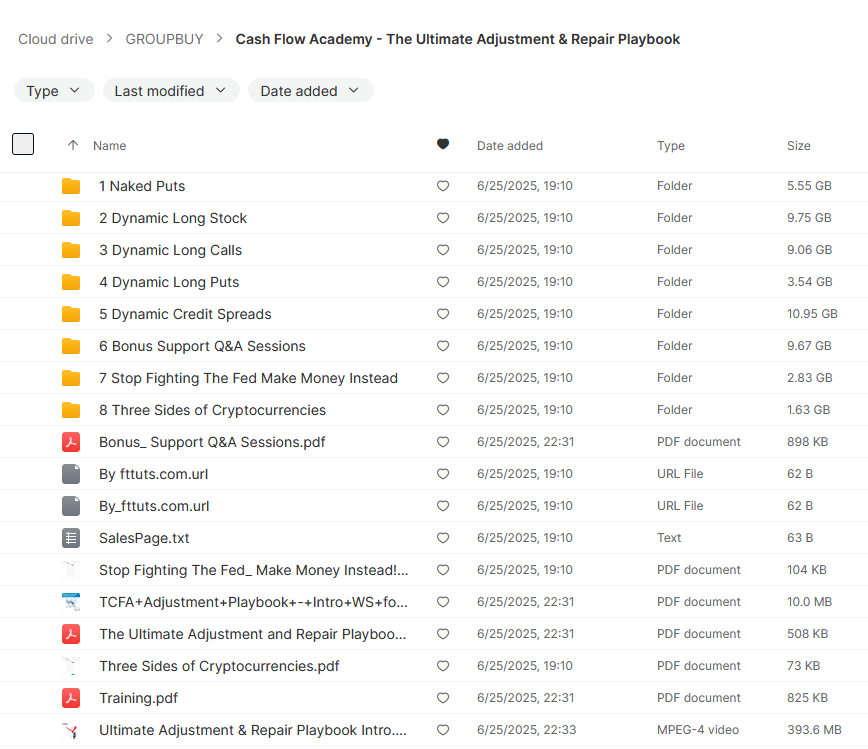Viewport: 868px width, 749px height.
Task: Click the PDF icon for Bonus_ Support Q&A Sessions.pdf
Action: pyautogui.click(x=71, y=442)
